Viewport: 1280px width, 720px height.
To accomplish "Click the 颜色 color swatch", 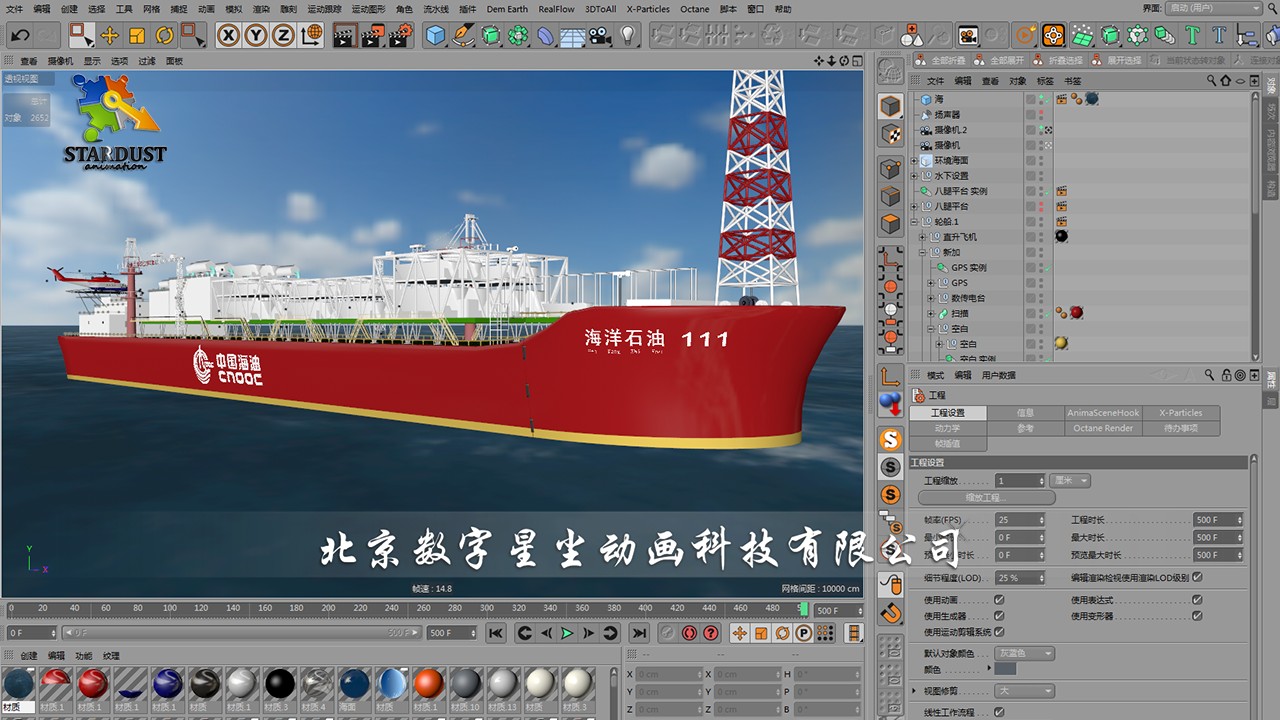I will pyautogui.click(x=1006, y=669).
